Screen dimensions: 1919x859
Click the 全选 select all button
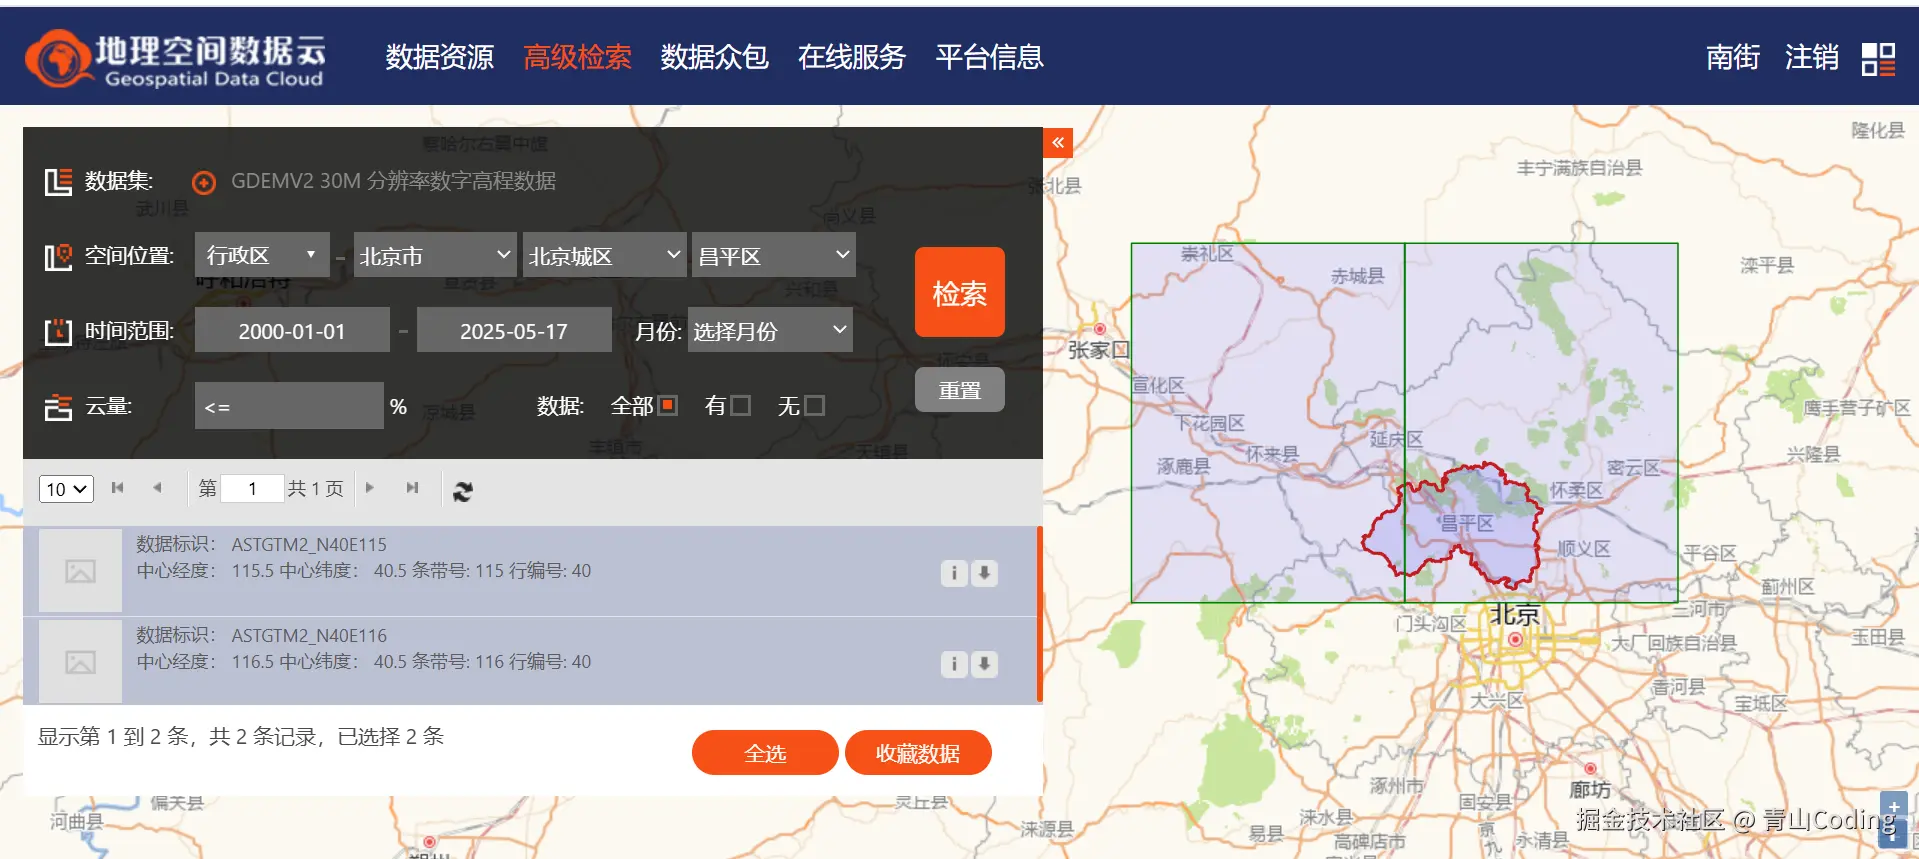coord(765,753)
